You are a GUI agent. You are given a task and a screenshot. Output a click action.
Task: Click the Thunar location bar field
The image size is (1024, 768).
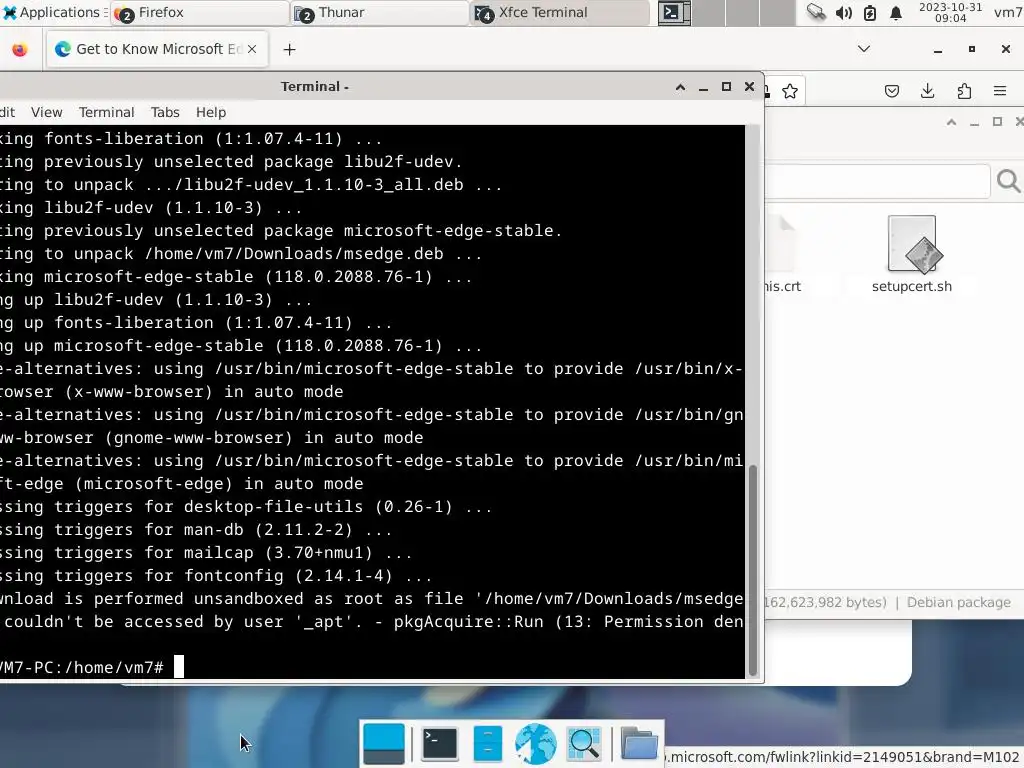(x=877, y=181)
